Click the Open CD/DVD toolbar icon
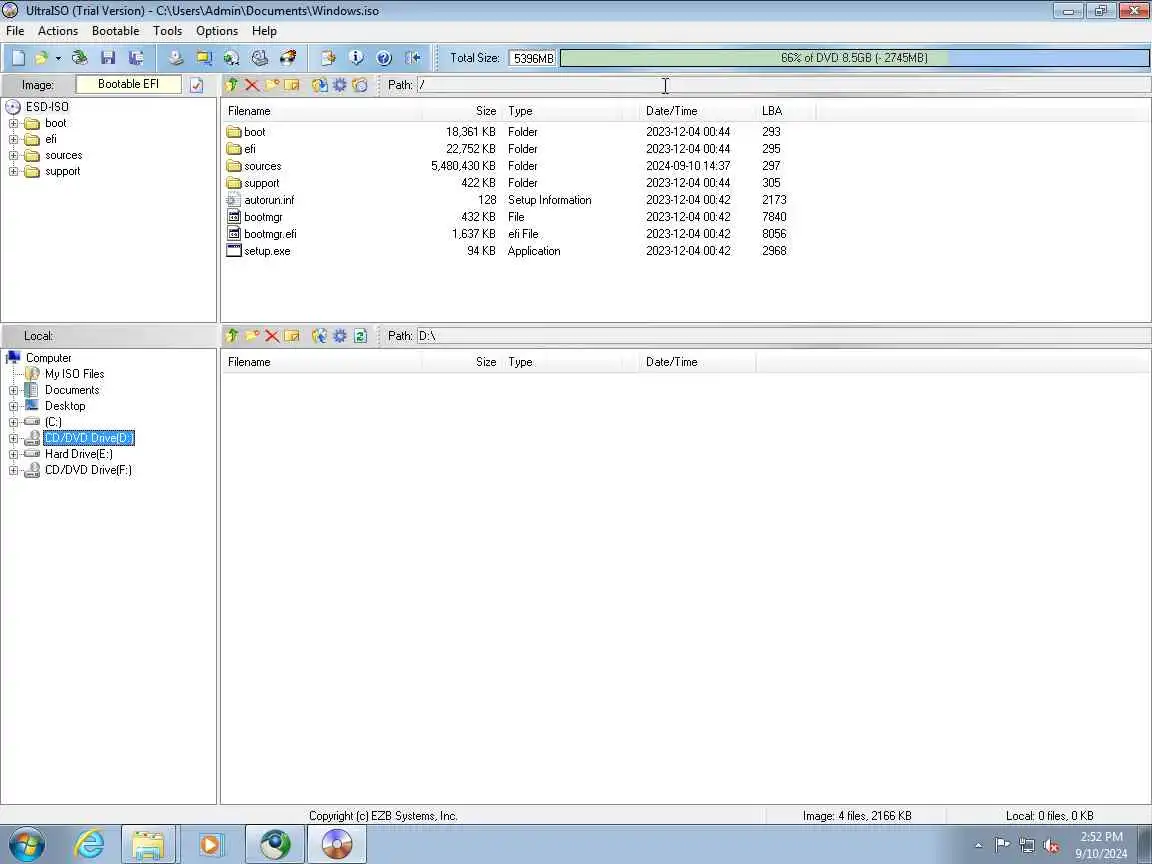Screen dimensions: 1152x864 click(79, 58)
